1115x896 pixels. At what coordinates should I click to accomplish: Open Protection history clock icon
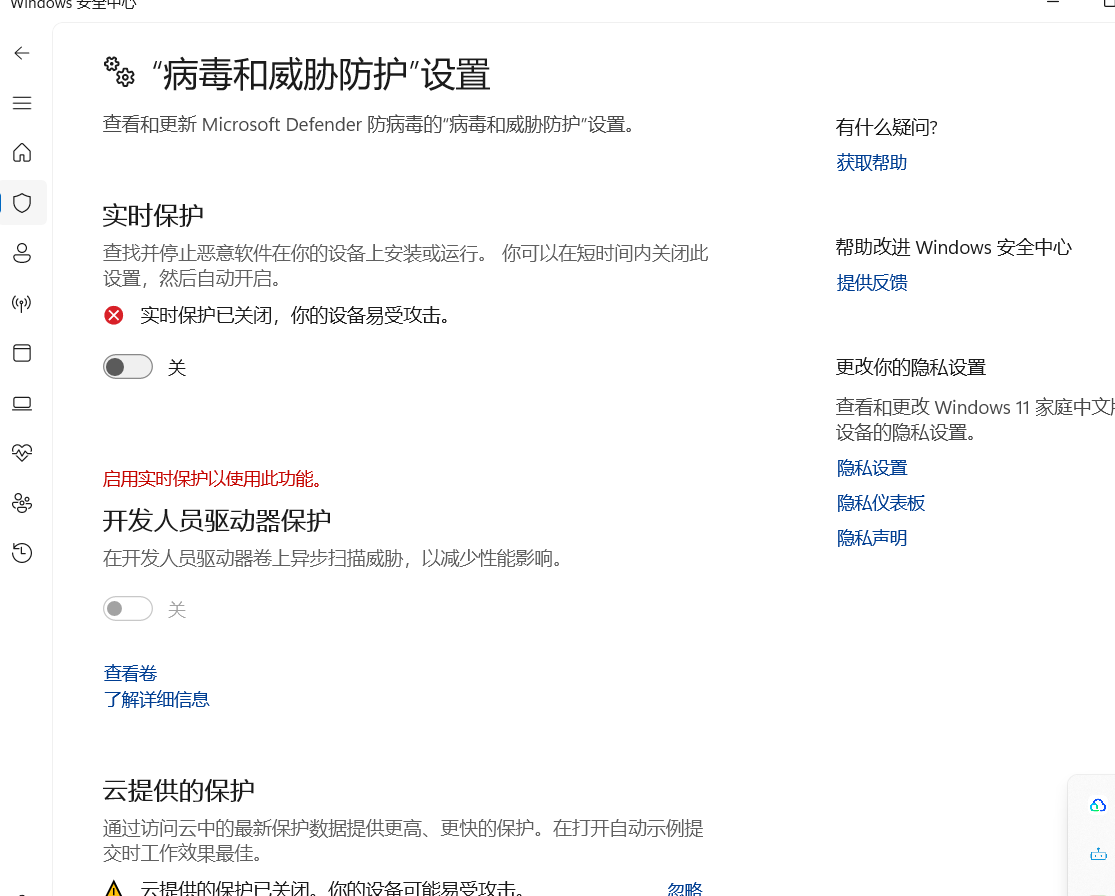(x=22, y=553)
